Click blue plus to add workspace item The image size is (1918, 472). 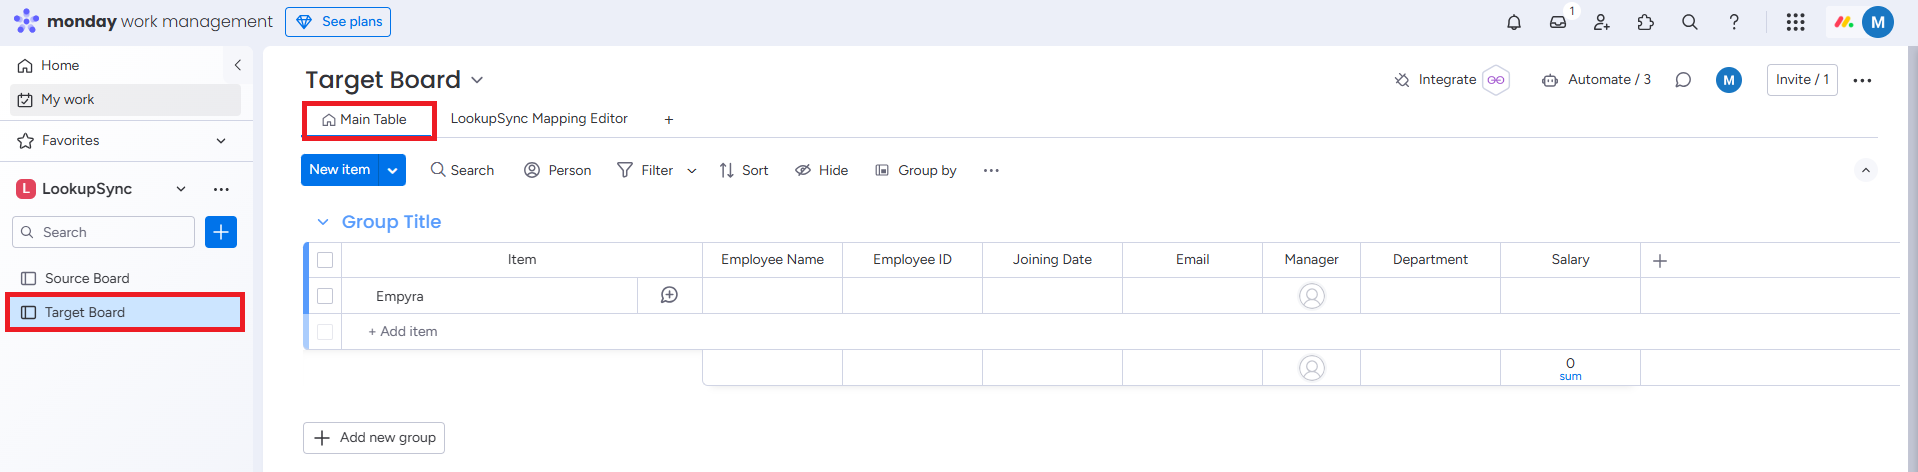tap(221, 232)
